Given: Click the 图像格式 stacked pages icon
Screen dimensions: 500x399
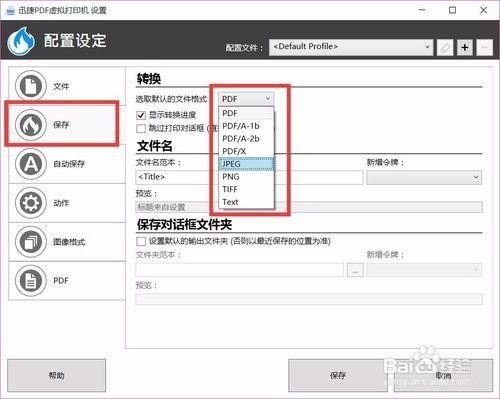Looking at the screenshot, I should [x=31, y=242].
